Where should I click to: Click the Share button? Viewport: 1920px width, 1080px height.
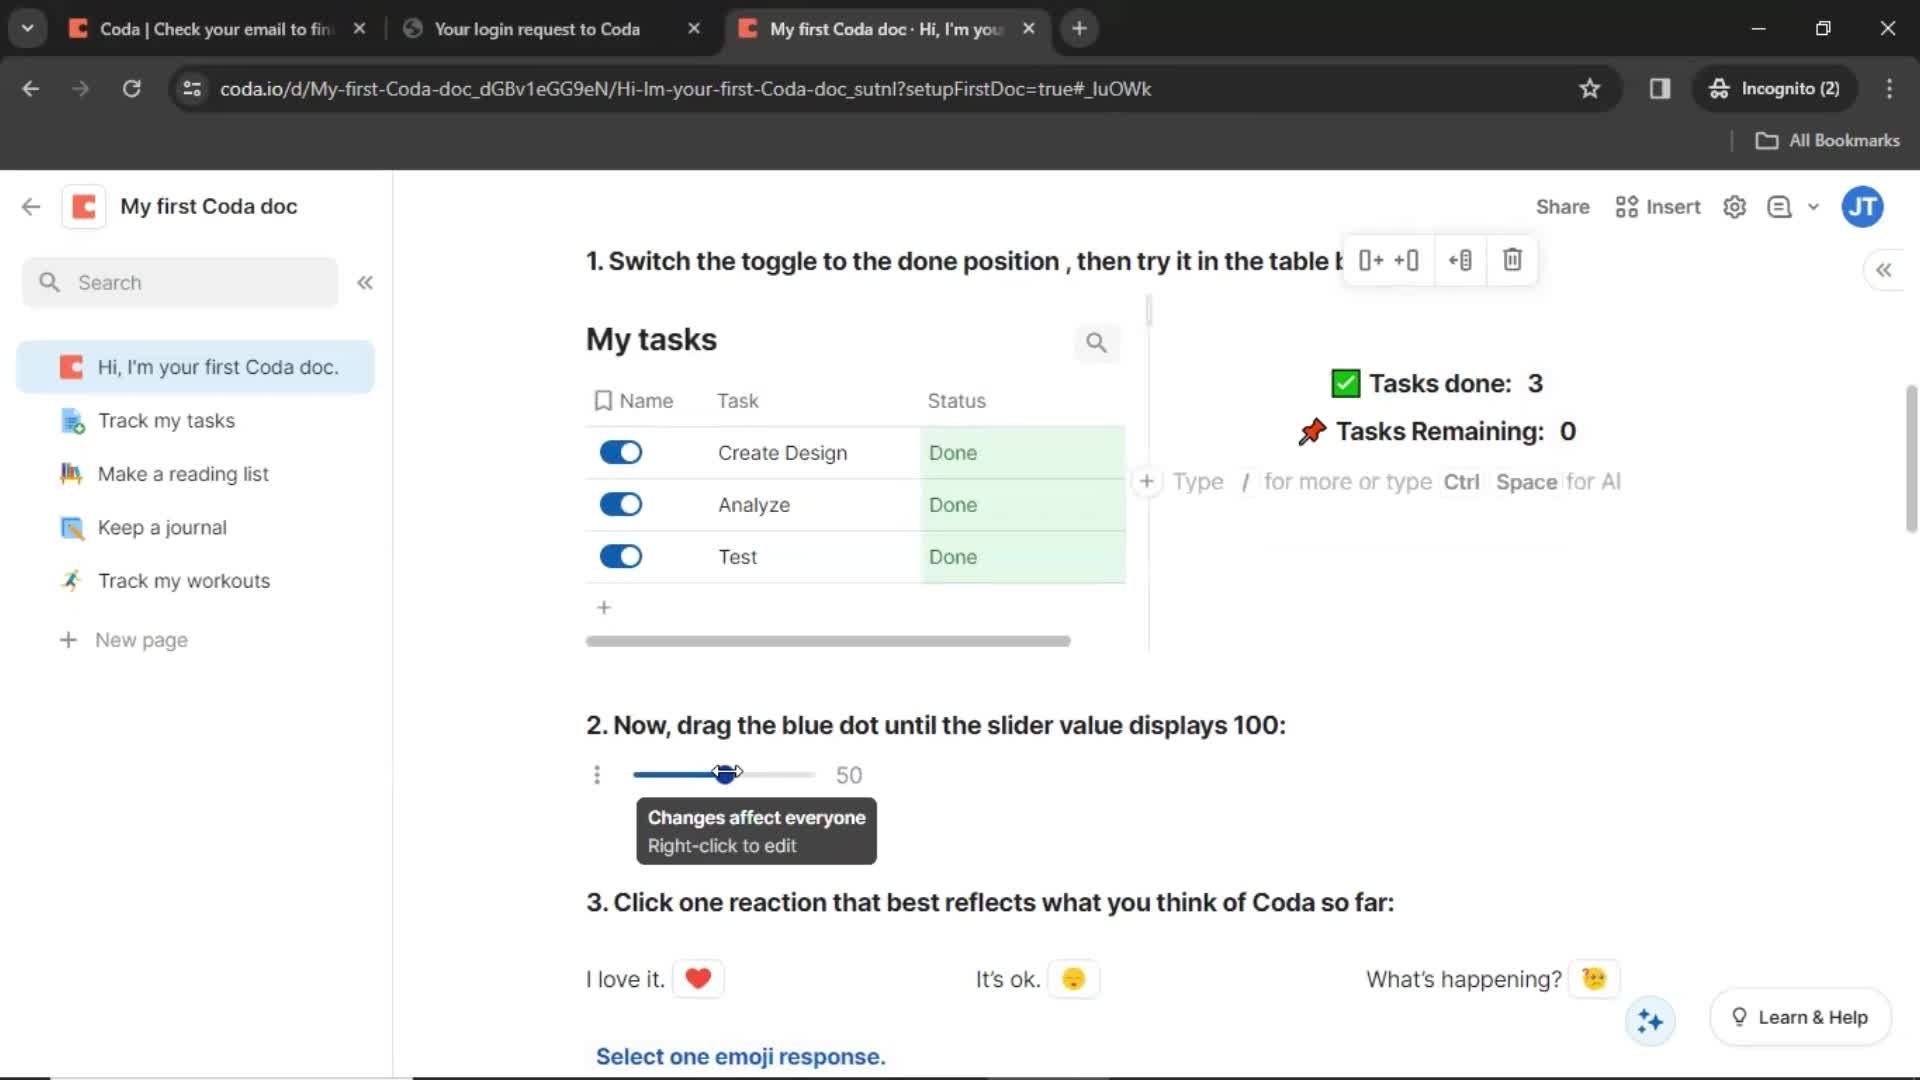1562,207
